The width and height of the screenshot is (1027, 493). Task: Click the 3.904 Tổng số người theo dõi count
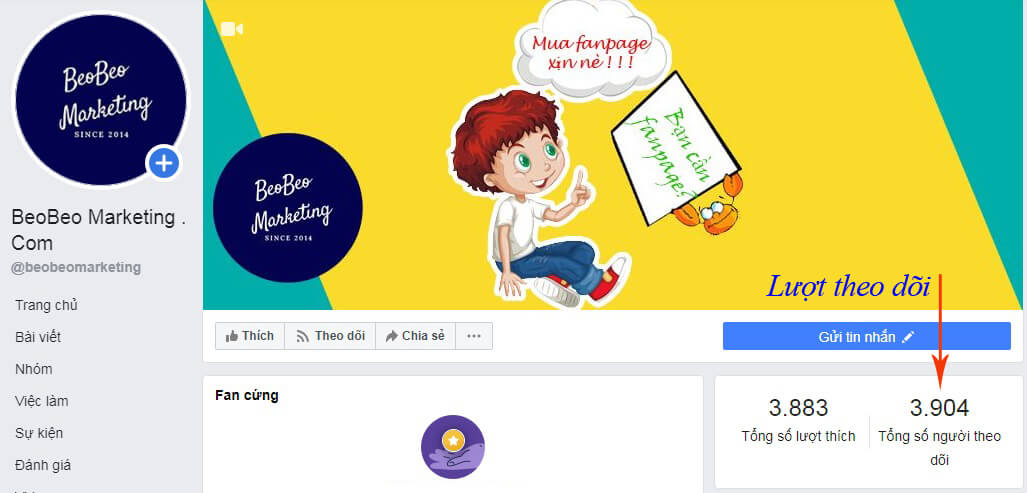click(x=939, y=431)
